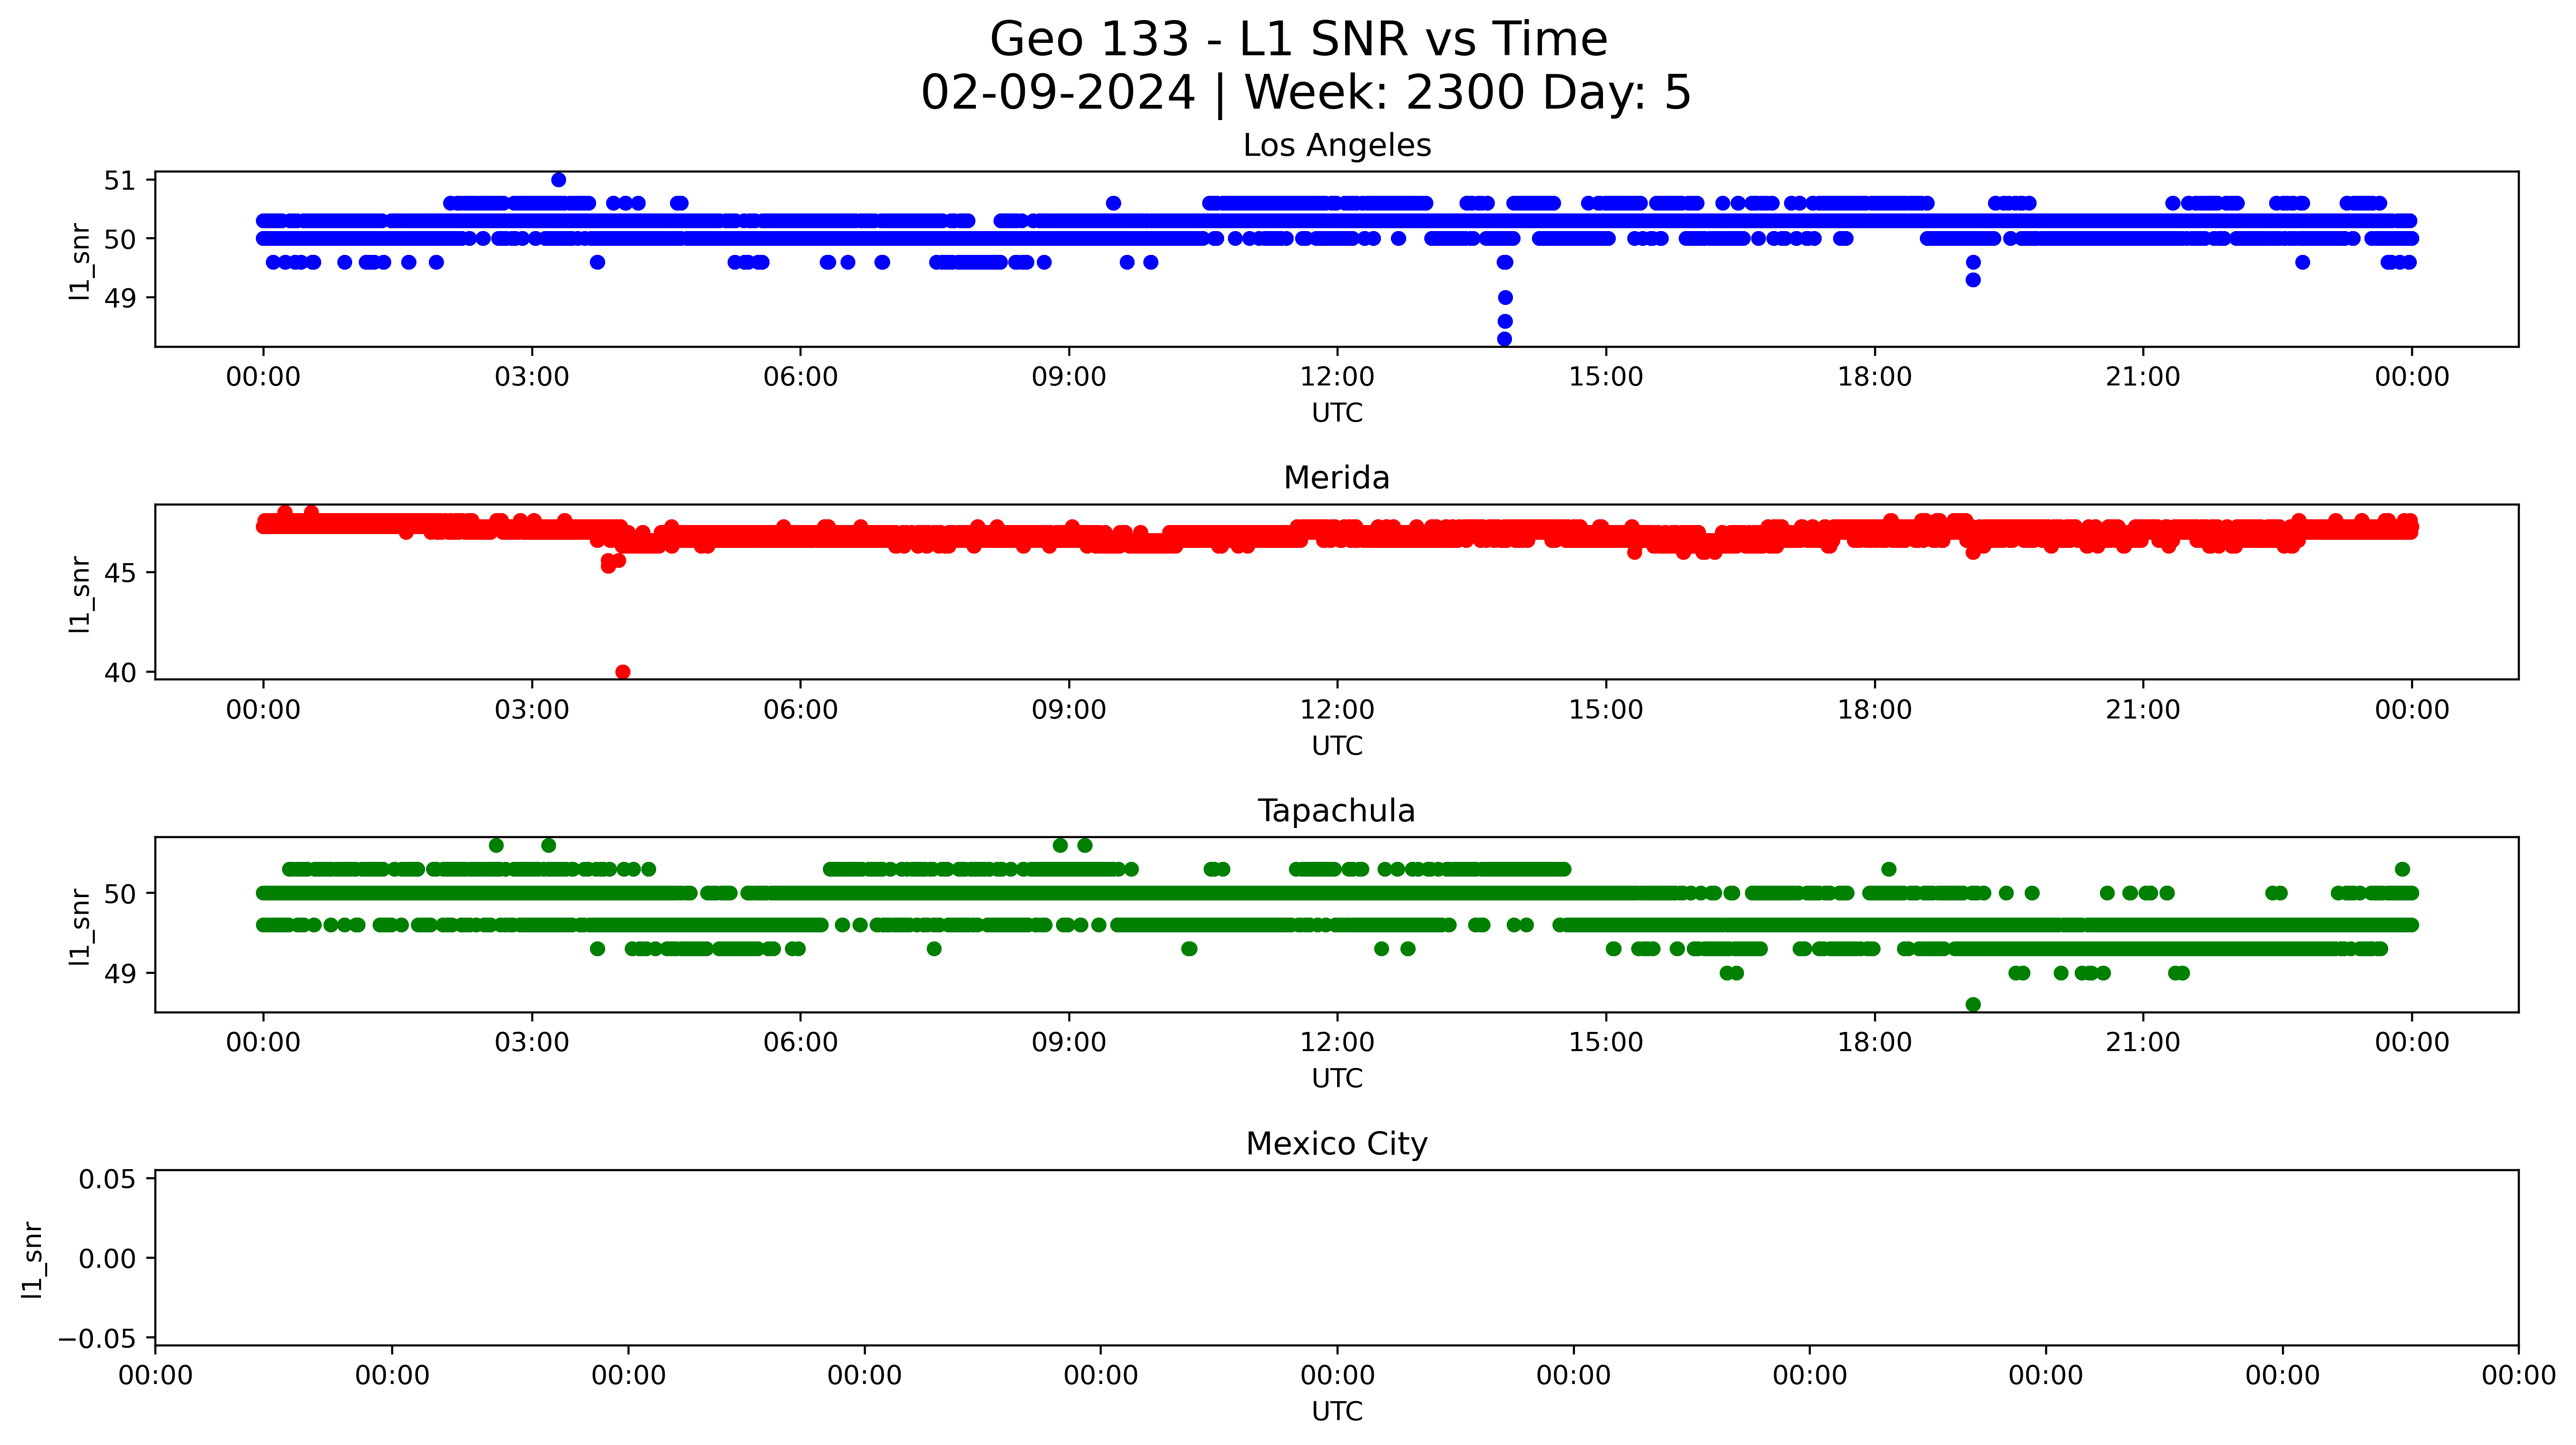Click the '09:00' x-tick under the Tapachula plot
This screenshot has width=2576, height=1445.
(x=1069, y=1043)
